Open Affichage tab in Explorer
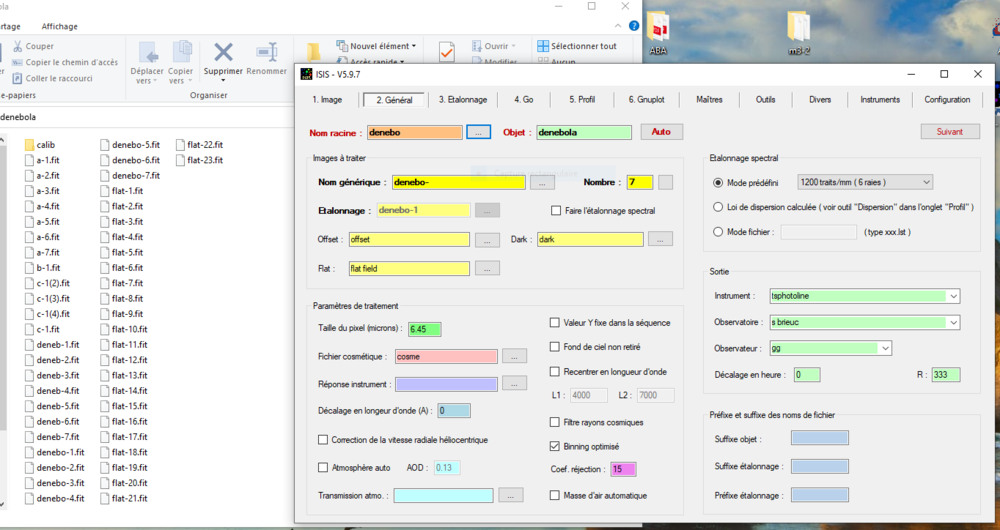Viewport: 1000px width, 530px height. [60, 26]
